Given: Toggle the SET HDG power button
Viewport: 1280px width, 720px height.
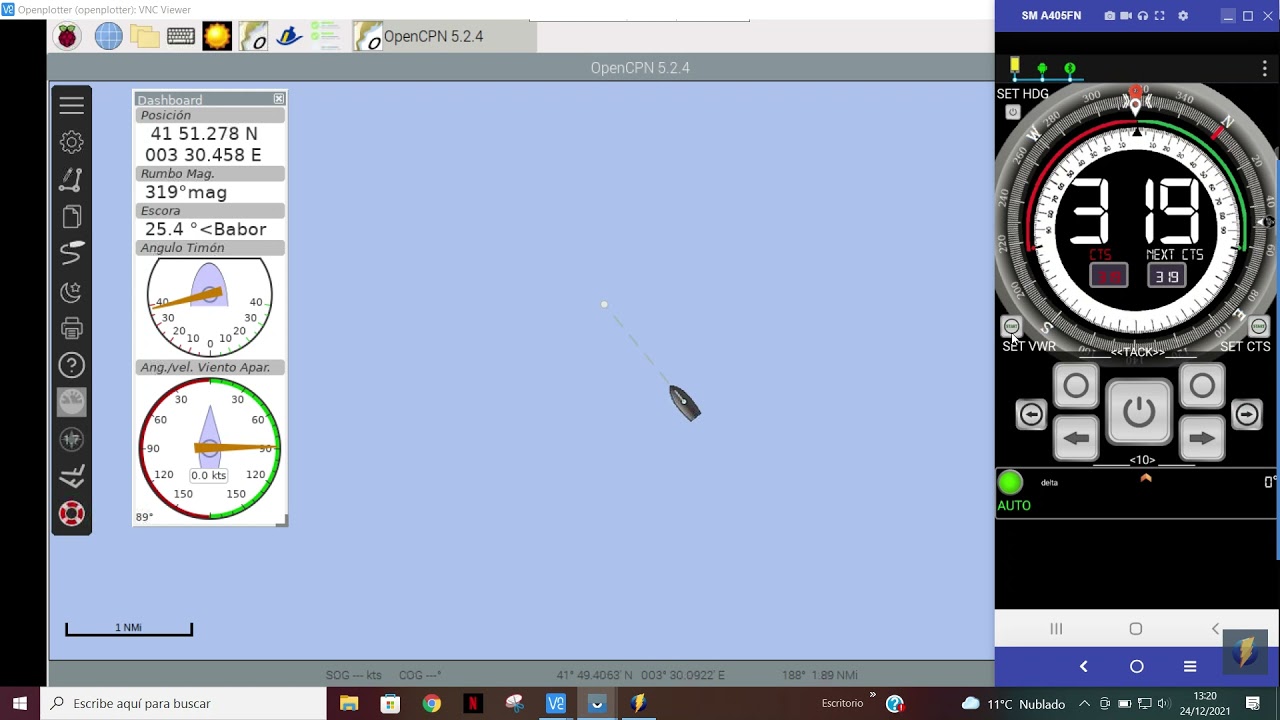Looking at the screenshot, I should point(1012,112).
